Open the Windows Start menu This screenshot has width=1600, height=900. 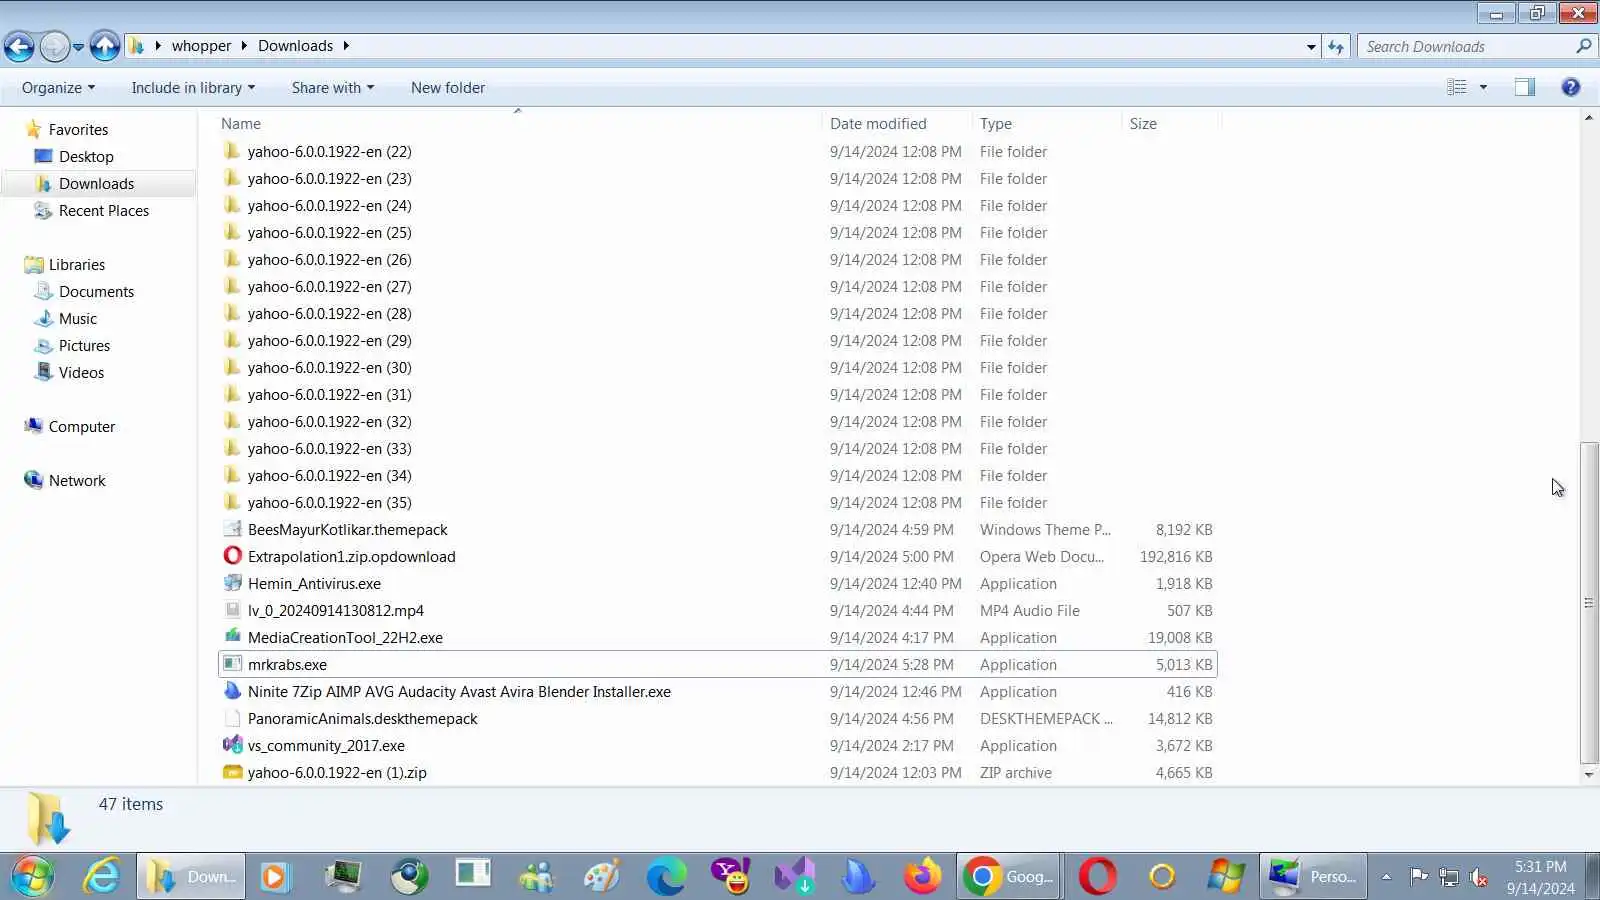(32, 877)
